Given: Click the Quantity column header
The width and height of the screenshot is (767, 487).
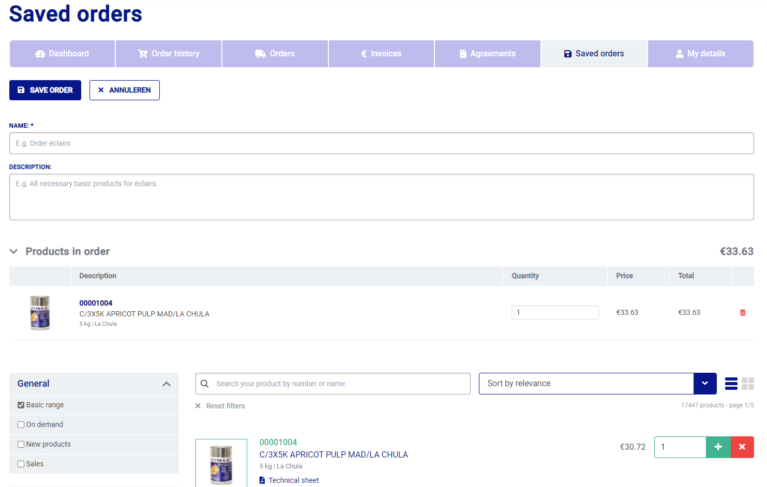Looking at the screenshot, I should (525, 276).
